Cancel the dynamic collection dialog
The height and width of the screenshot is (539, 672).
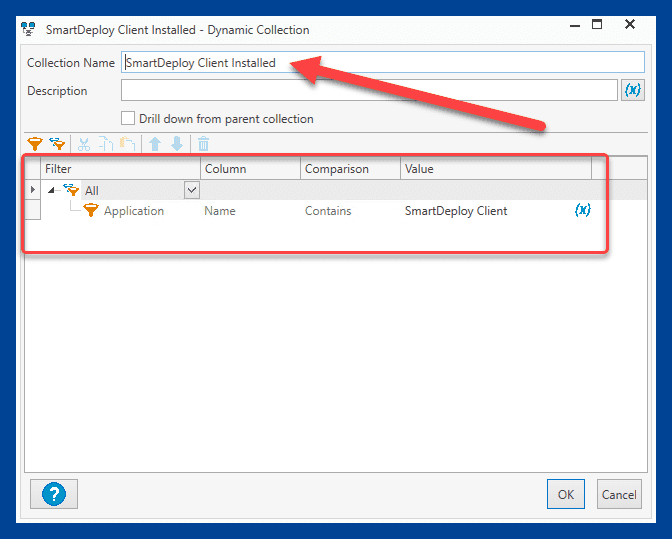pos(619,494)
